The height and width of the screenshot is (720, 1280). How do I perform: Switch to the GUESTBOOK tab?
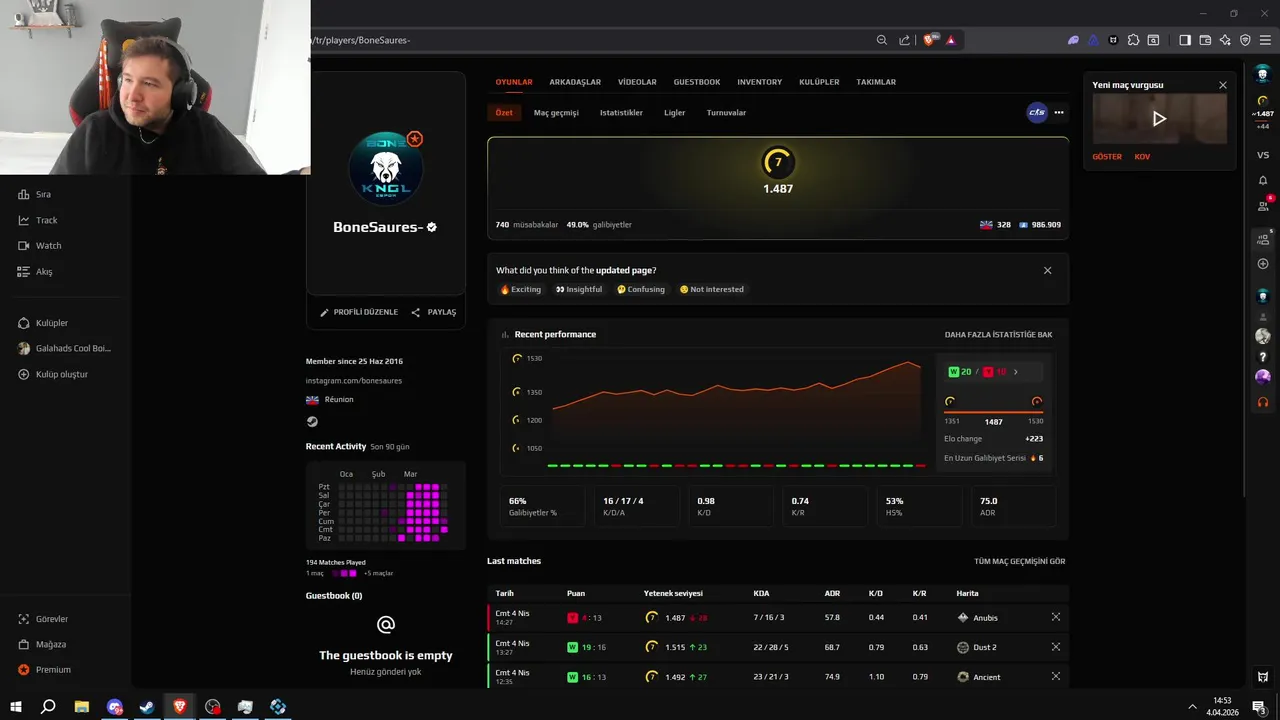[697, 82]
